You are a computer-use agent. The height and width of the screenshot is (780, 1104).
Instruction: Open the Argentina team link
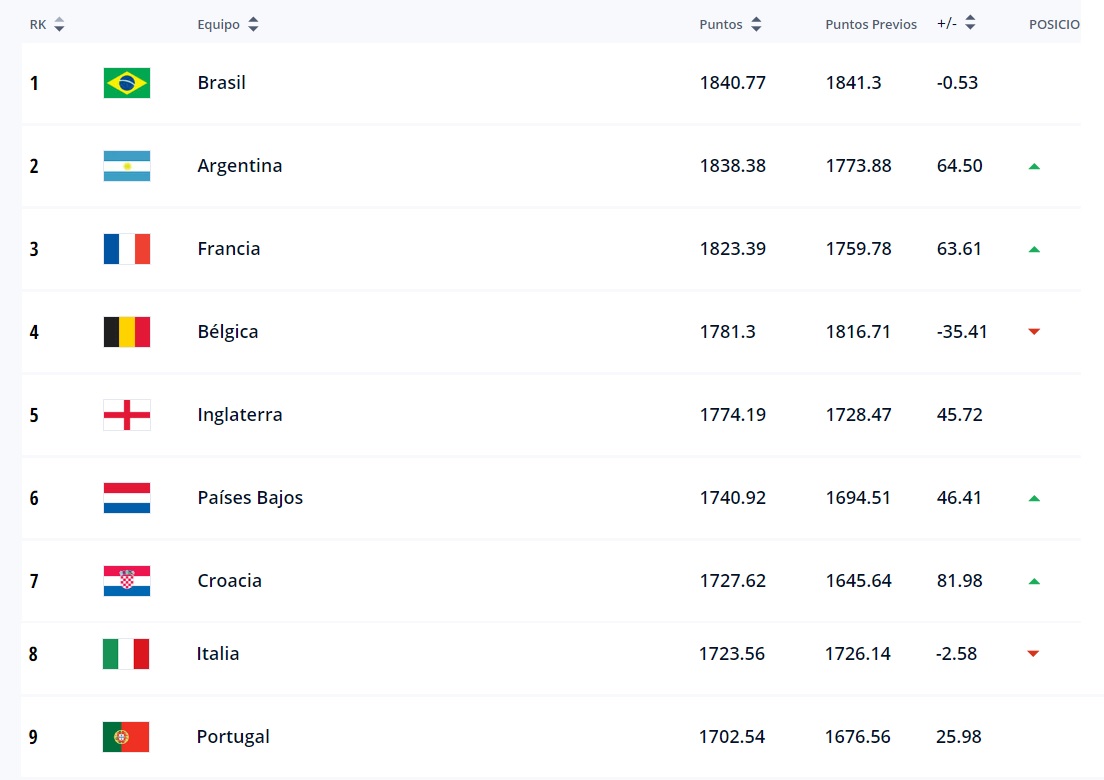pos(240,166)
